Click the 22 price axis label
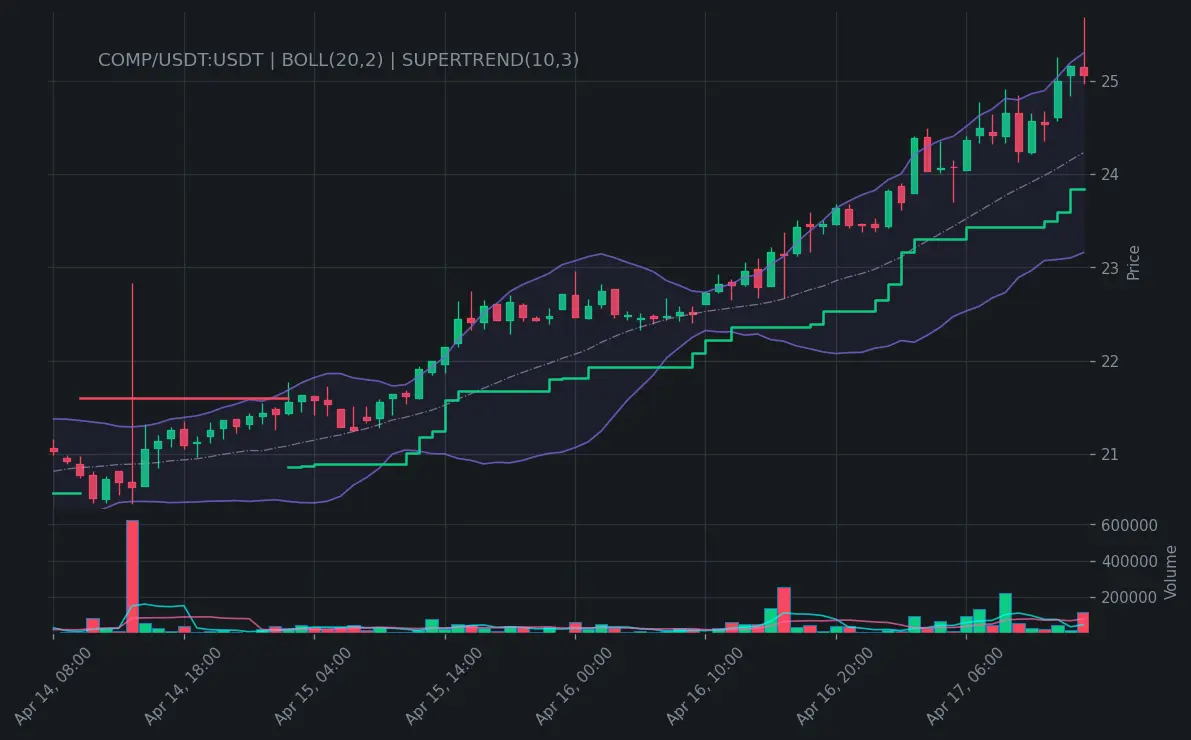 pyautogui.click(x=1109, y=362)
